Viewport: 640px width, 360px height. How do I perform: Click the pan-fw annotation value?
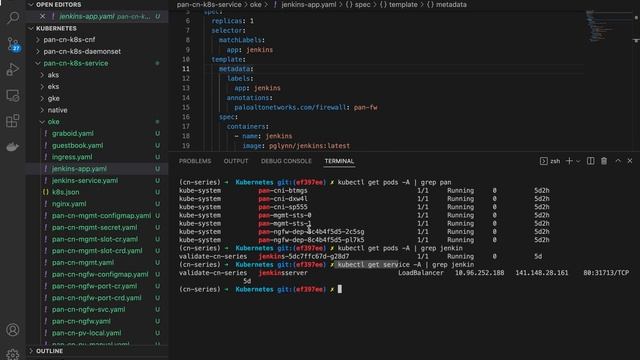(x=365, y=107)
